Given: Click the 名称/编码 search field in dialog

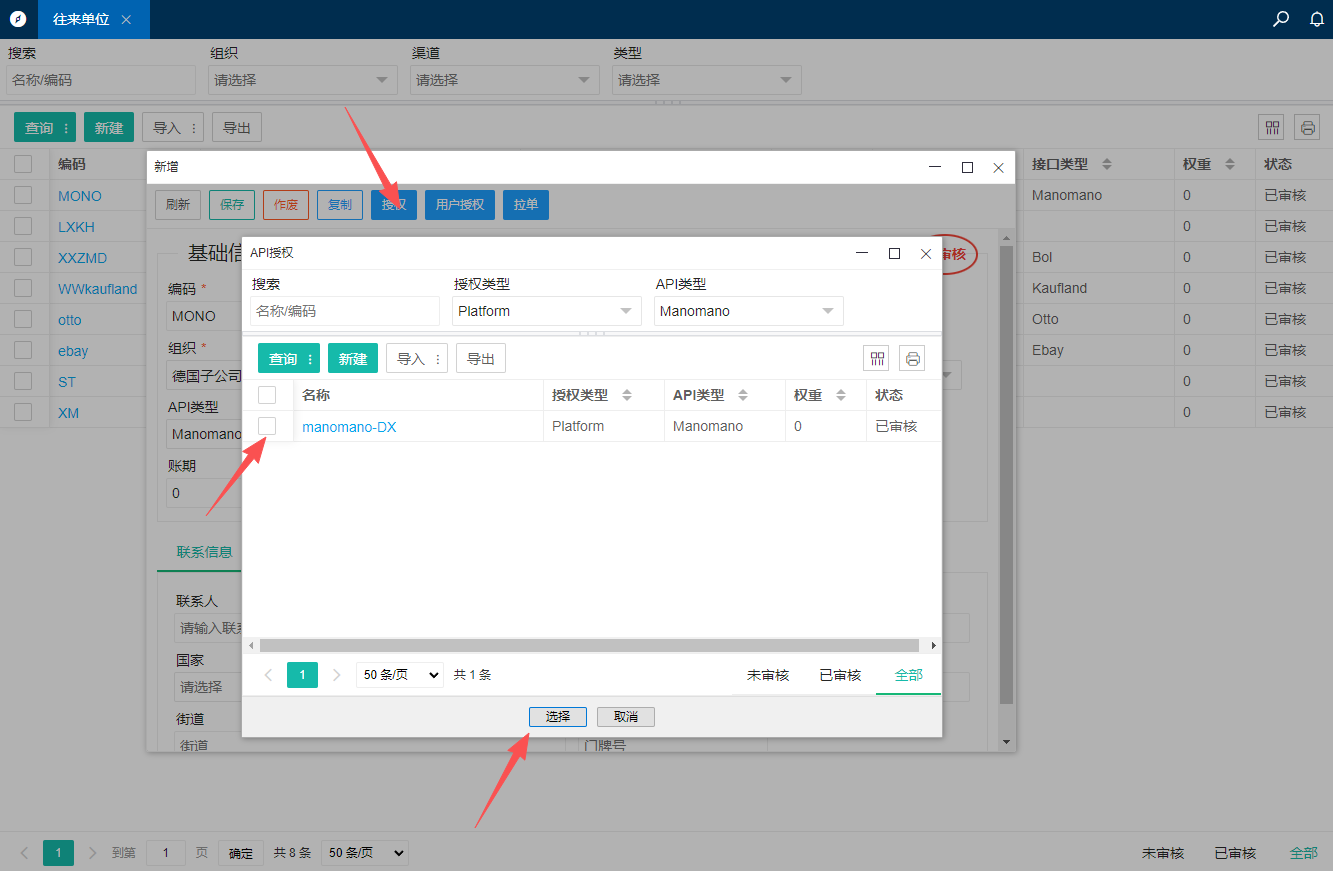Looking at the screenshot, I should pyautogui.click(x=344, y=311).
